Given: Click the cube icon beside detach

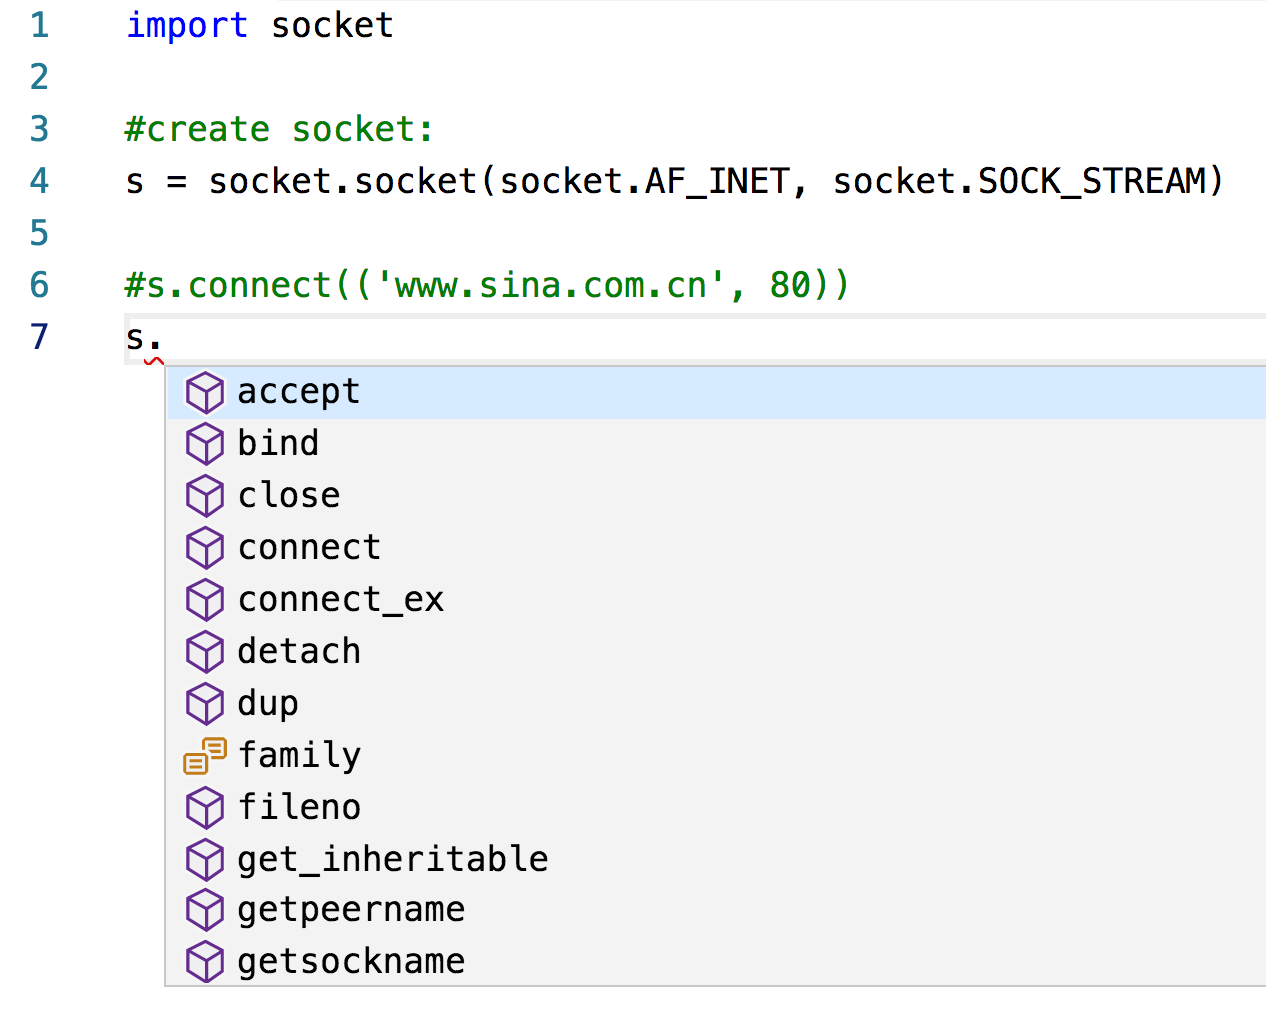Looking at the screenshot, I should coord(205,652).
